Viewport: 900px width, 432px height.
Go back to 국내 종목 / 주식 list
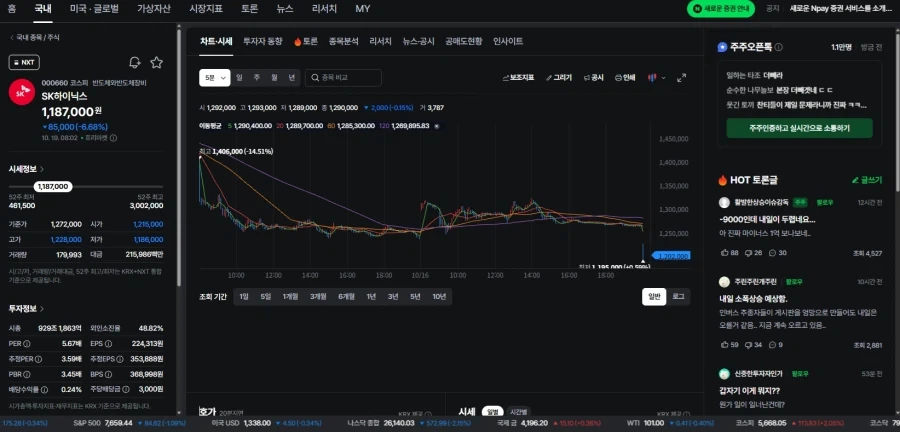pyautogui.click(x=34, y=37)
